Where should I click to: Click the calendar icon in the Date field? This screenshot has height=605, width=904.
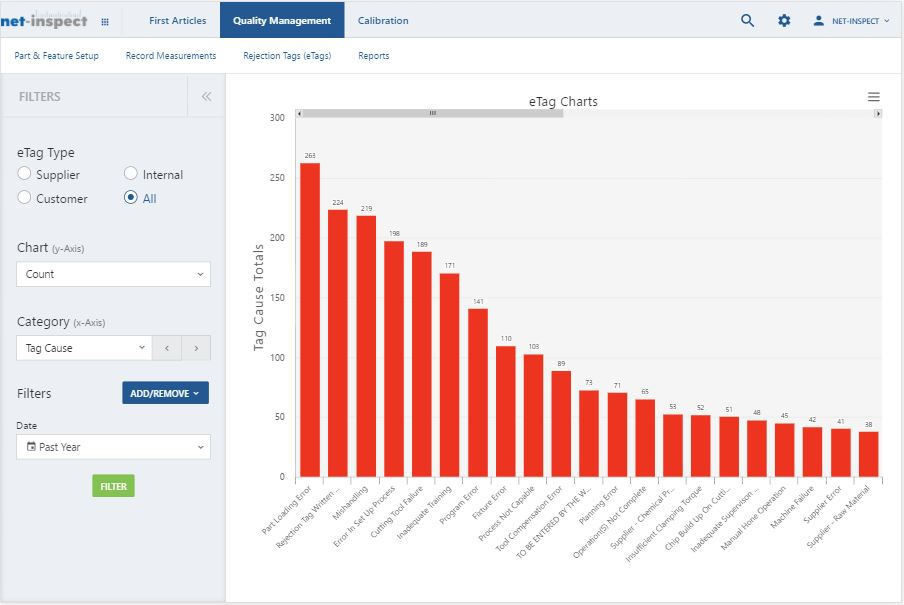coord(32,447)
